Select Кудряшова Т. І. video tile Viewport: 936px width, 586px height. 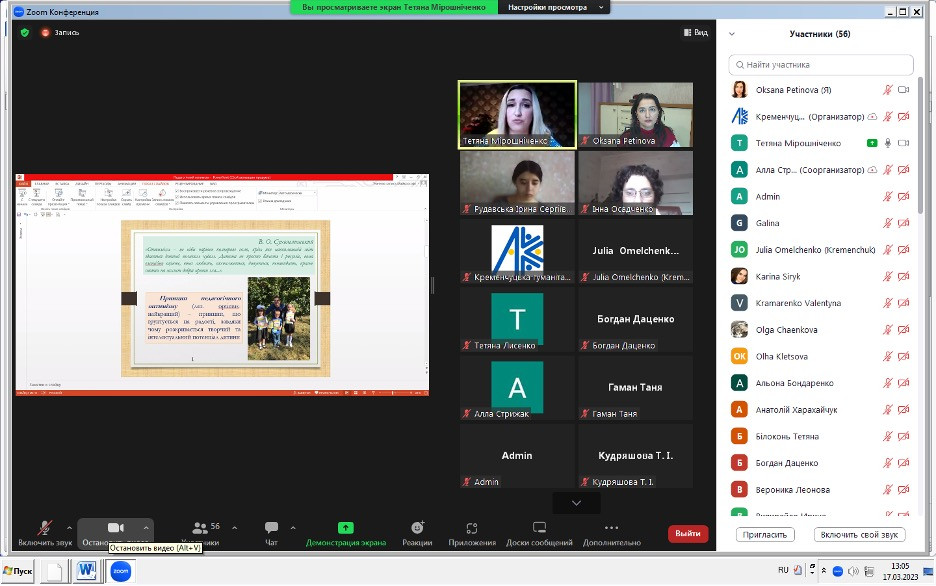[635, 456]
